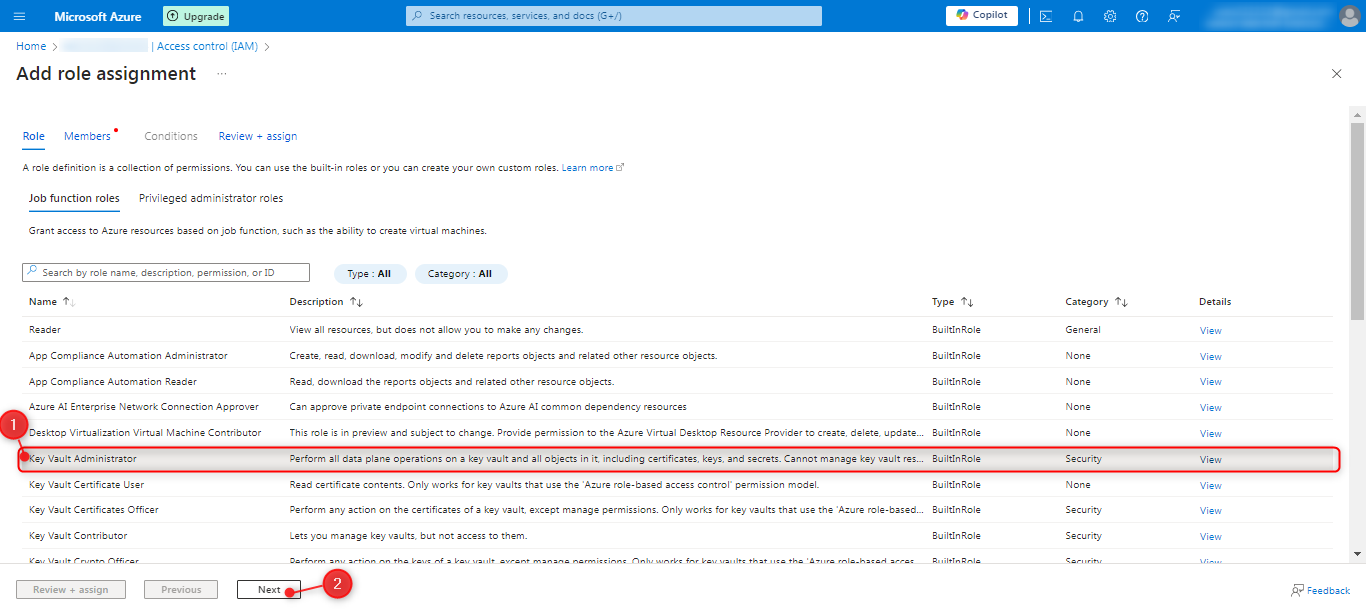This screenshot has height=615, width=1366.
Task: Switch to the Role tab
Action: [x=33, y=136]
